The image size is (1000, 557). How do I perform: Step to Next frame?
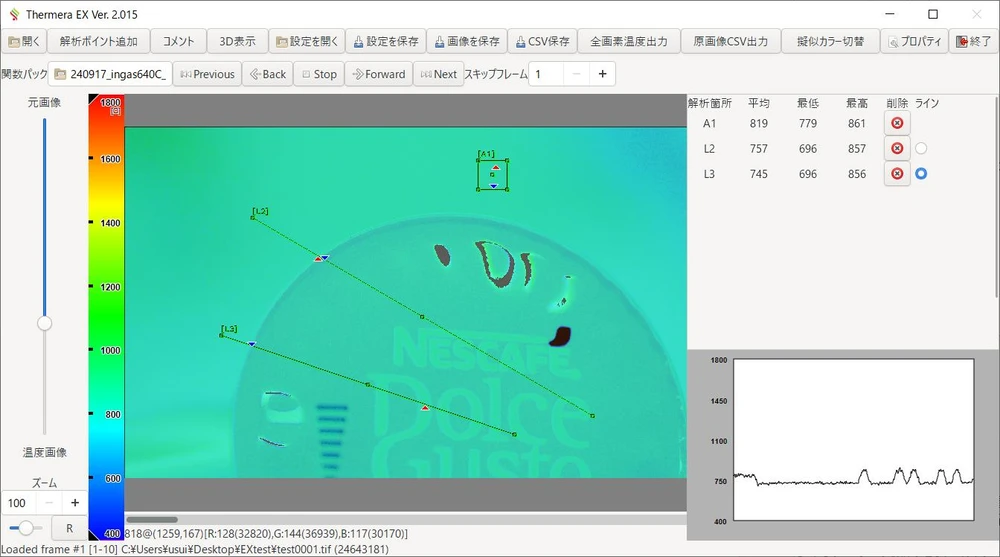(x=439, y=74)
